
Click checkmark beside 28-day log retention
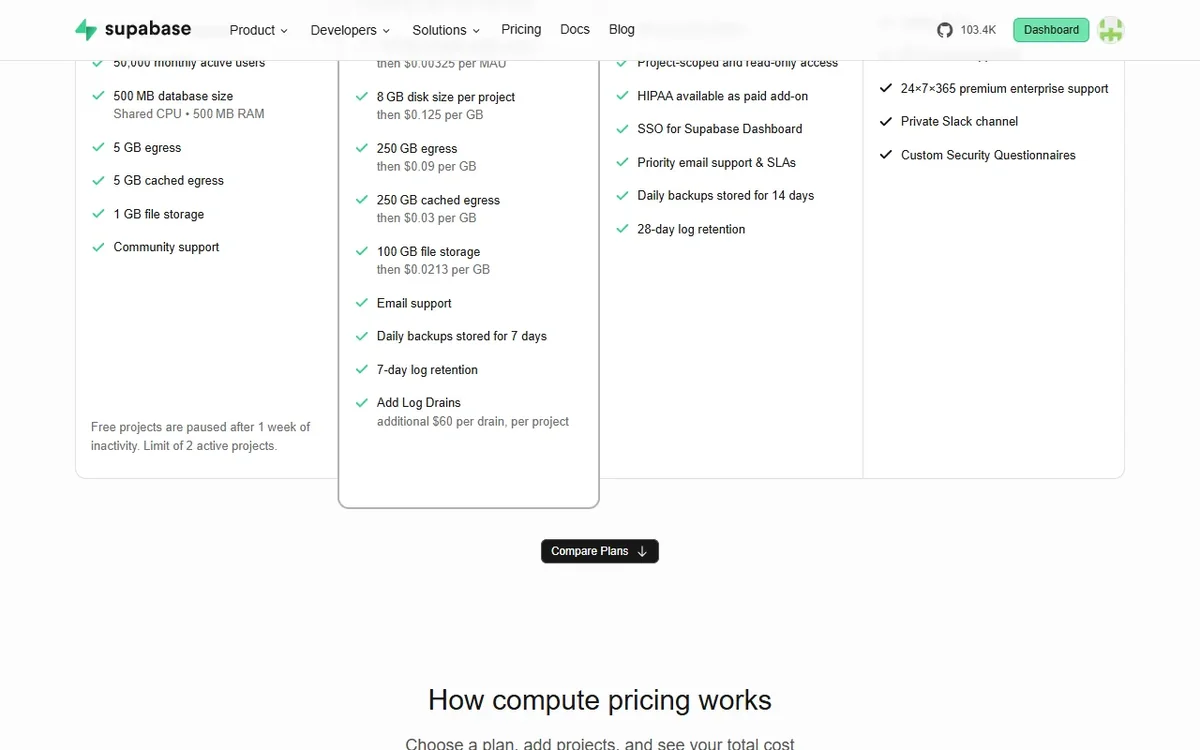[622, 229]
